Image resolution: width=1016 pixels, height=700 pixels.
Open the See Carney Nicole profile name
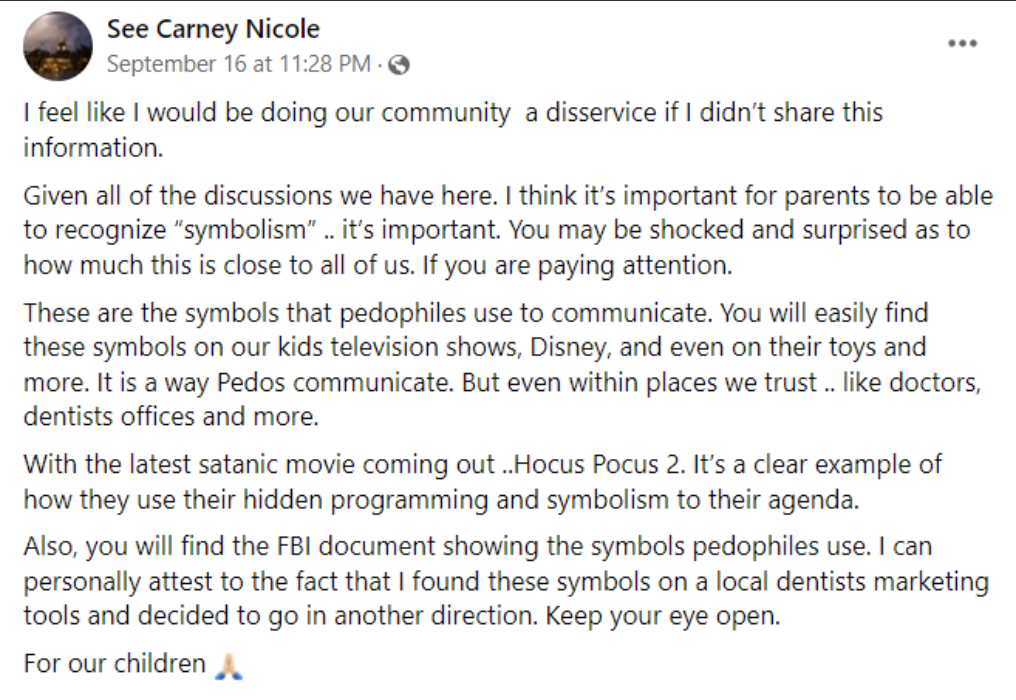(213, 29)
